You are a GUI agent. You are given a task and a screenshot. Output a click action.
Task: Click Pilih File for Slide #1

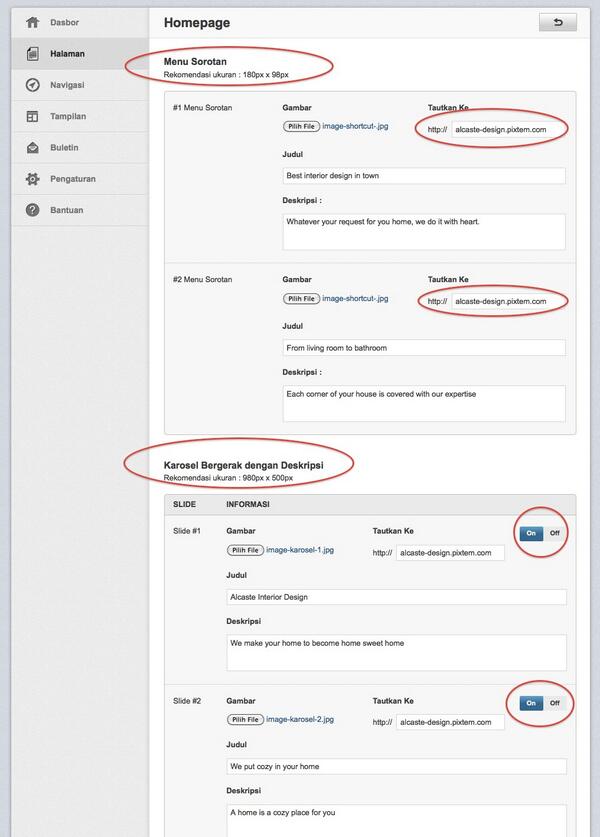click(246, 550)
